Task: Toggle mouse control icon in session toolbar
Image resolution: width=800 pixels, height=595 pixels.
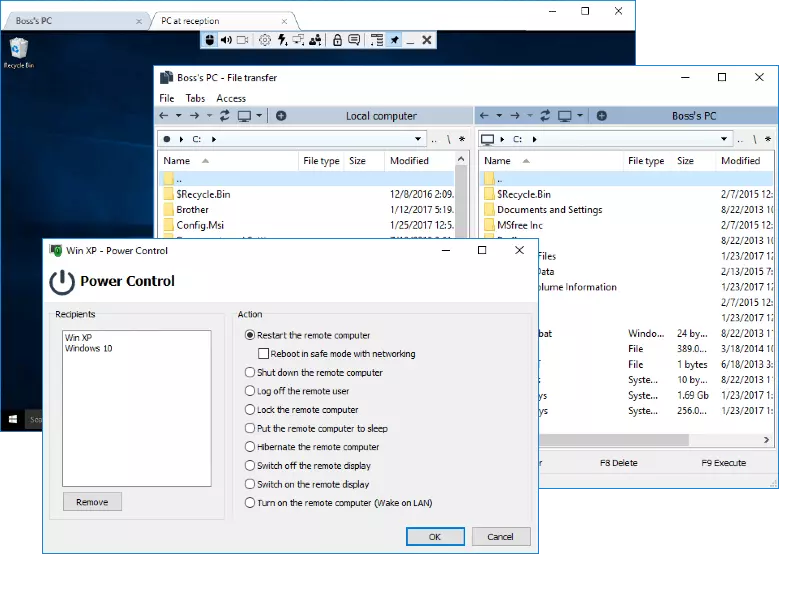Action: click(209, 40)
